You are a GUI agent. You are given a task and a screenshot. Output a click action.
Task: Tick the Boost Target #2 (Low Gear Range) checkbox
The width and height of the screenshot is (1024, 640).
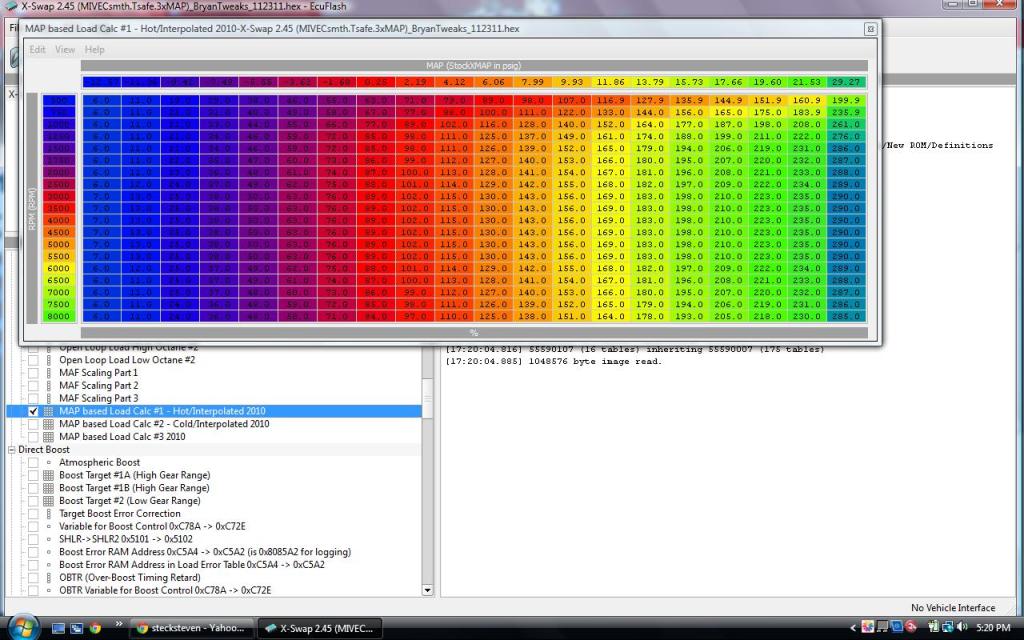[x=33, y=501]
